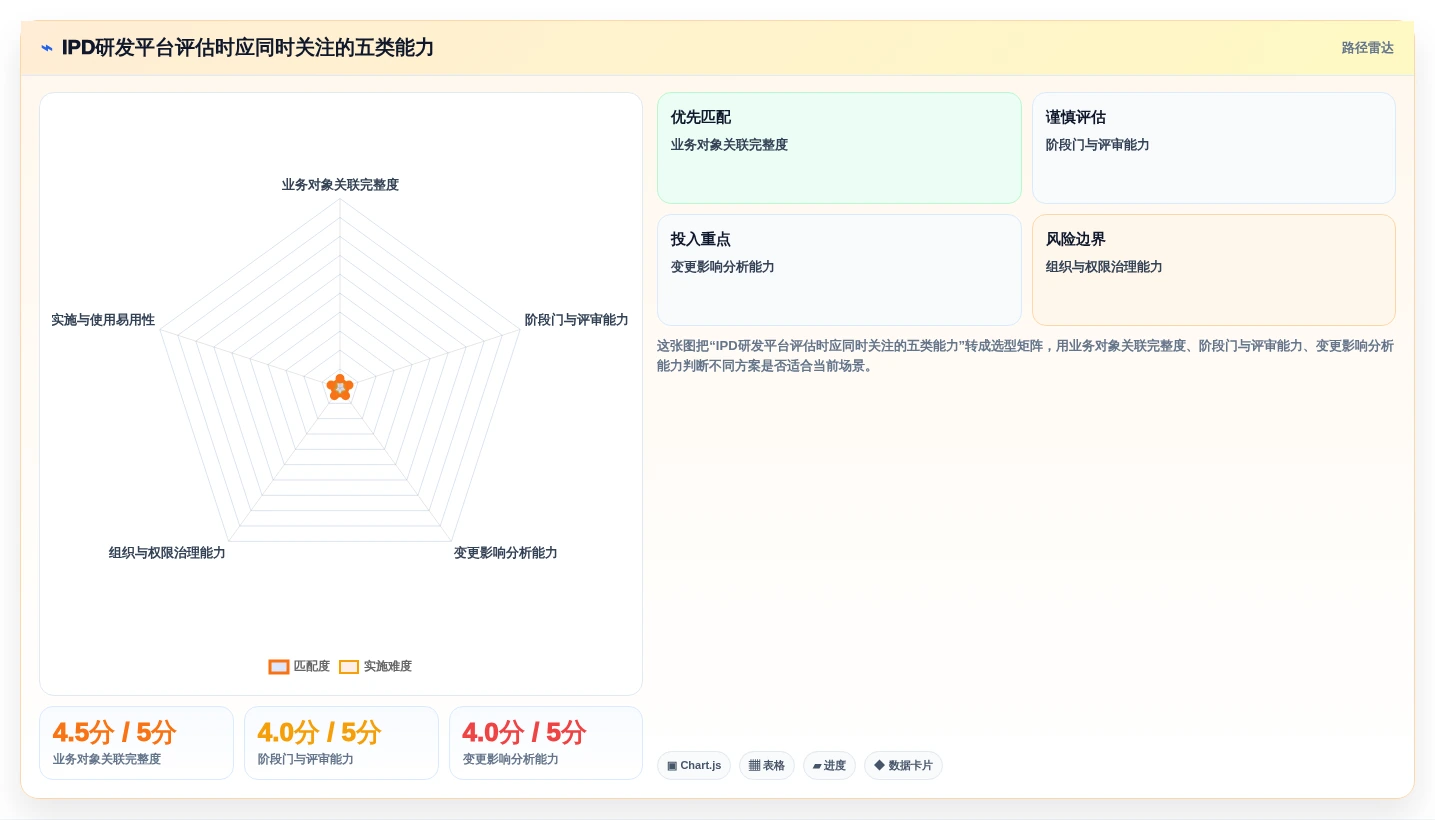The height and width of the screenshot is (820, 1435).
Task: Open the 优先匹配 card
Action: pos(839,148)
